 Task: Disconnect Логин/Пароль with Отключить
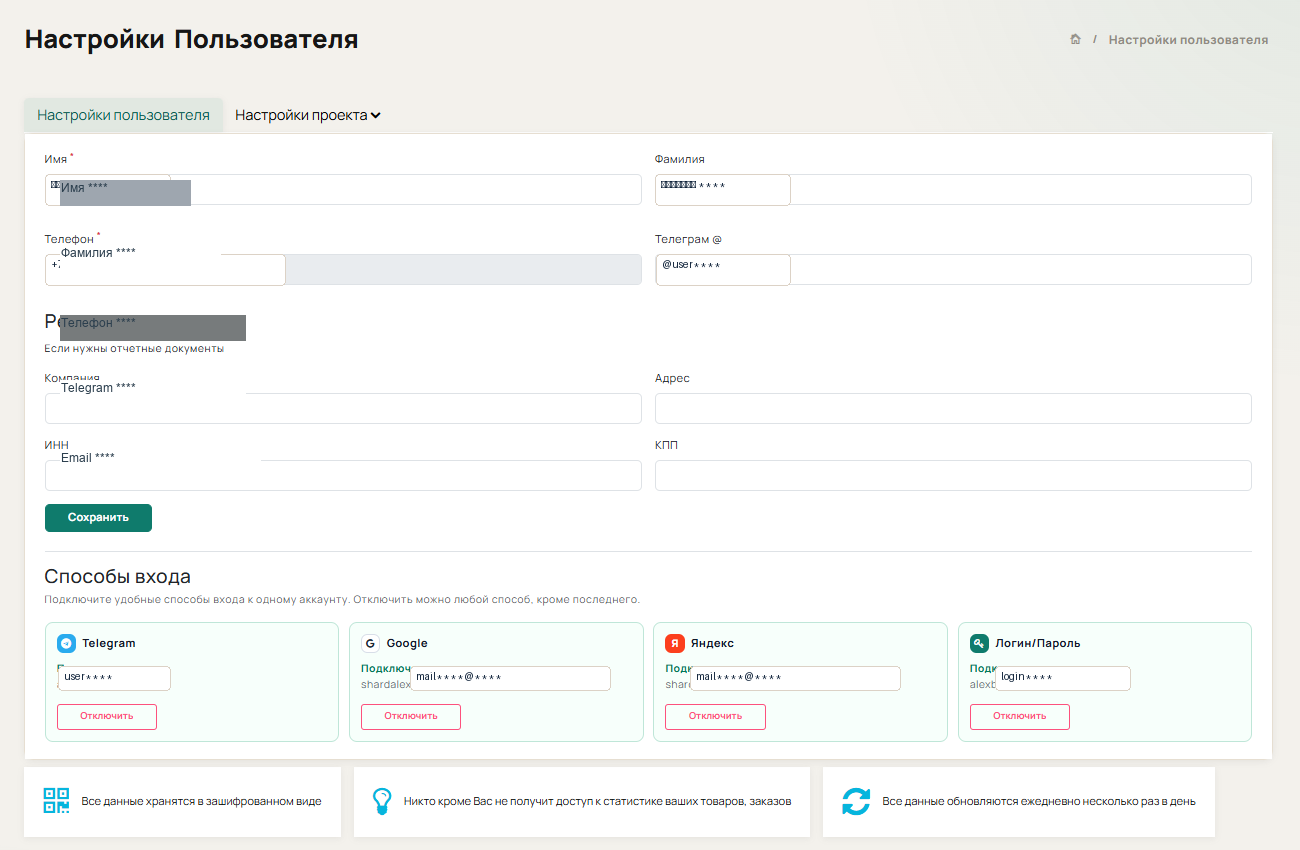pos(1020,717)
